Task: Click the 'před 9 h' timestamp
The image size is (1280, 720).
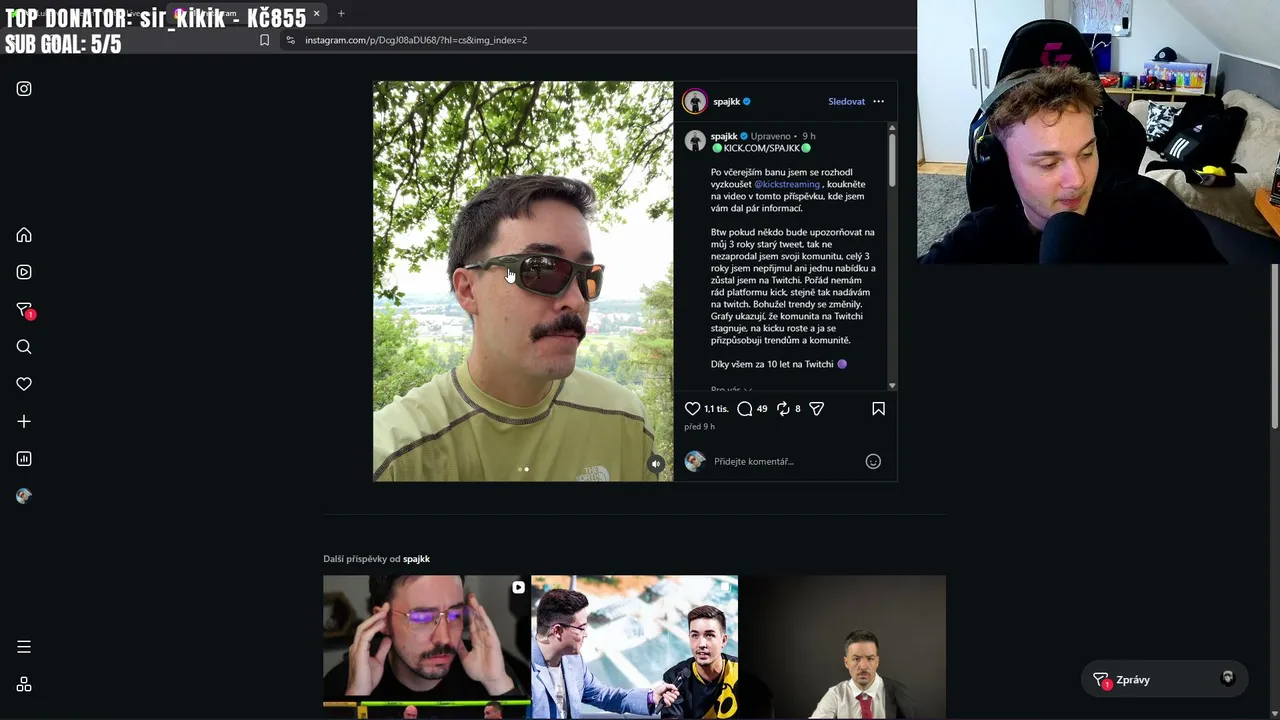Action: click(x=699, y=427)
